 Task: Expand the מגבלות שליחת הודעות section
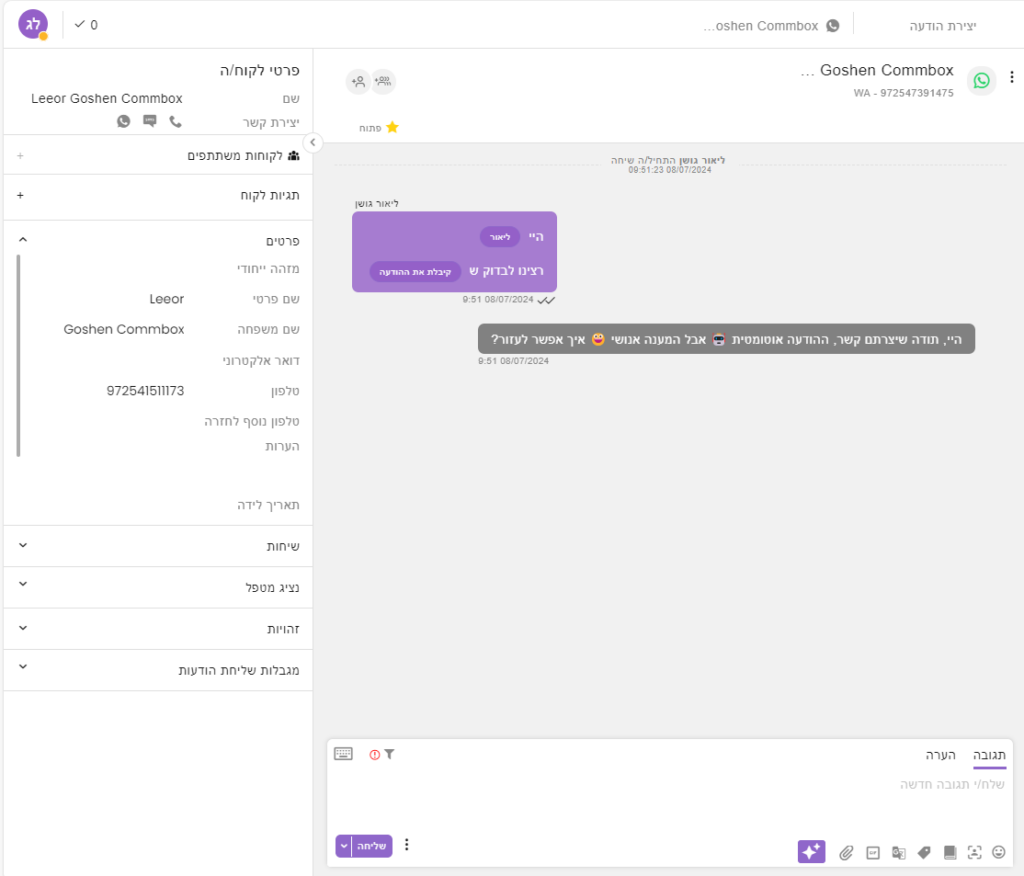pos(23,667)
